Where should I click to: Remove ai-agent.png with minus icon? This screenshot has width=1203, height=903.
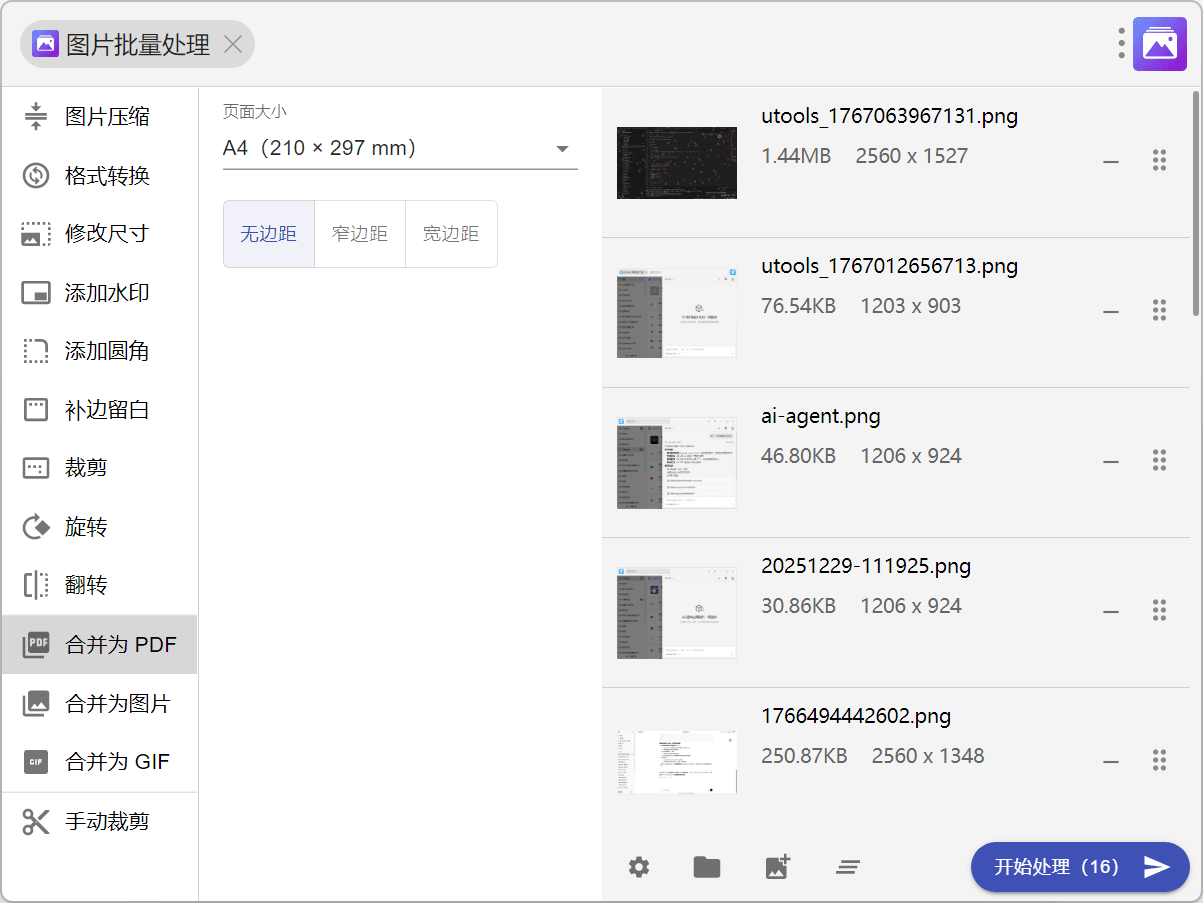[1111, 461]
